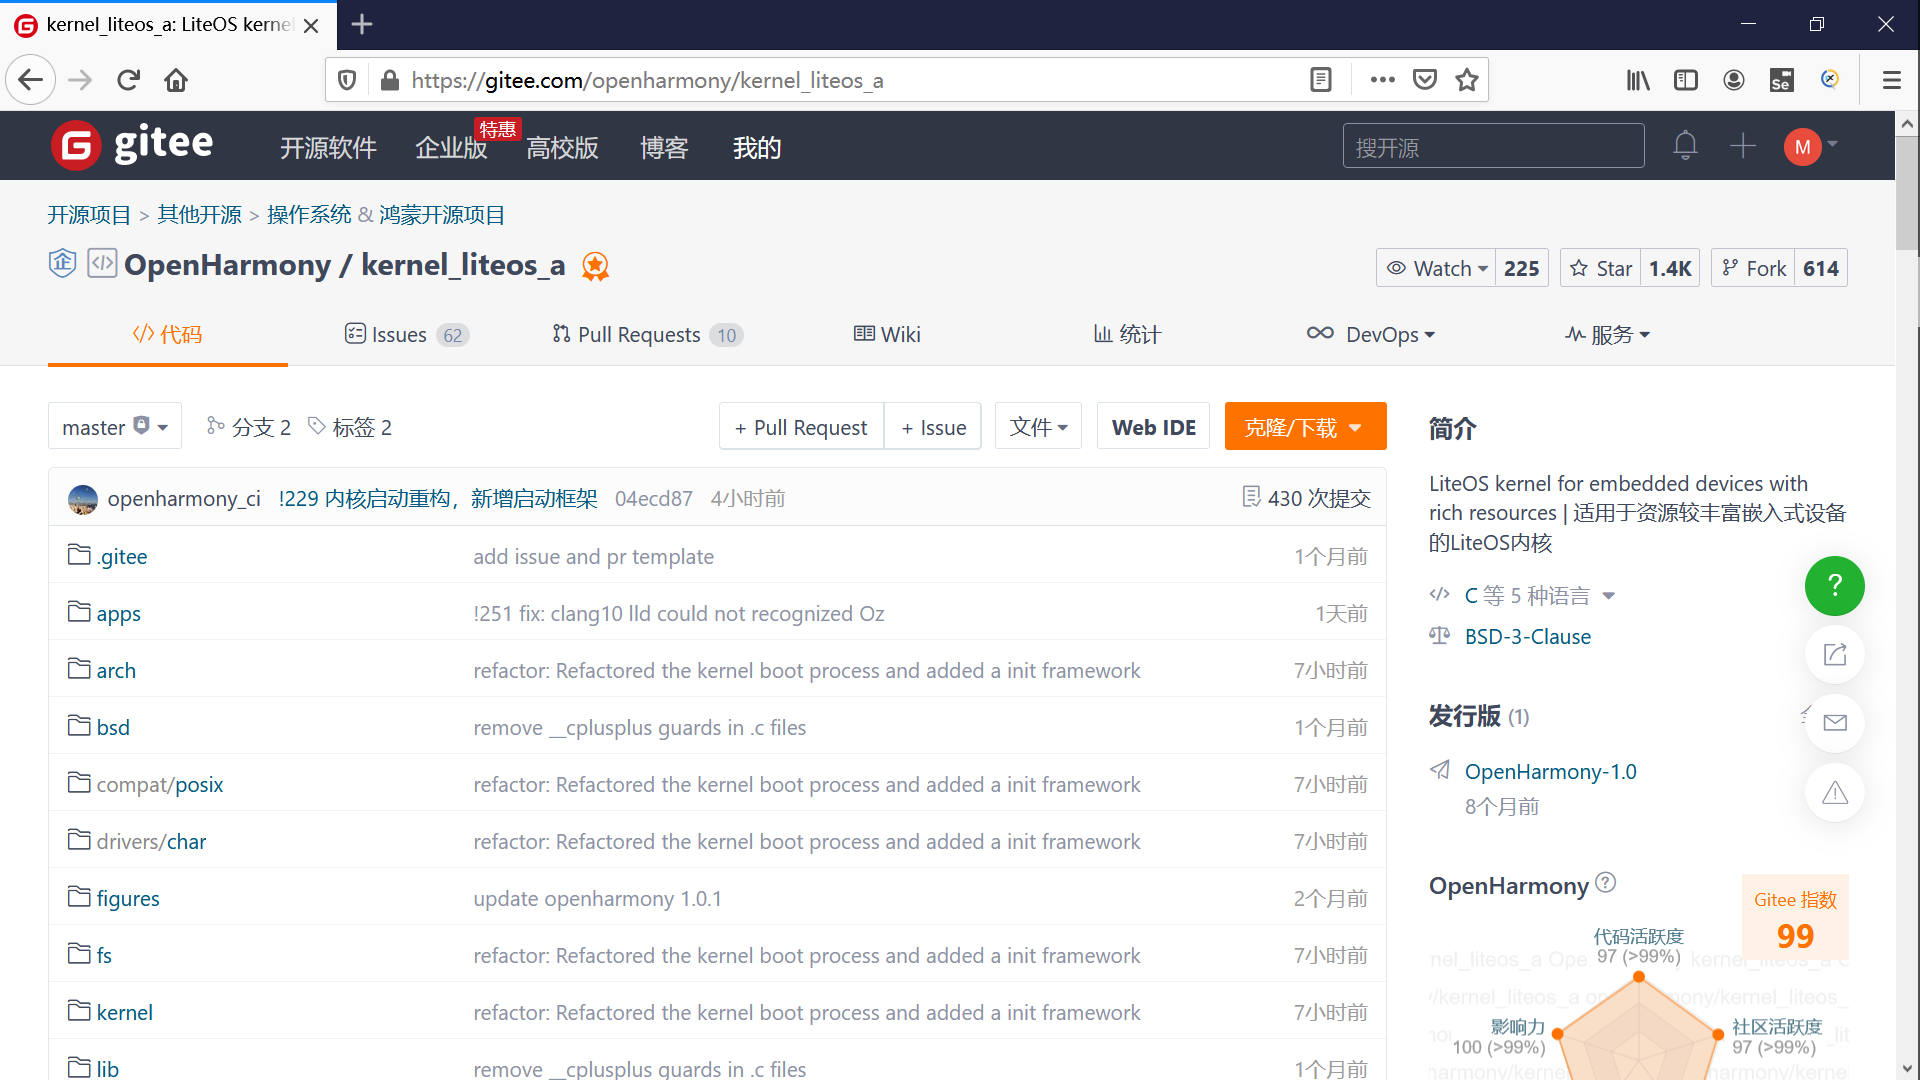Open the 统计 tab

click(x=1127, y=334)
